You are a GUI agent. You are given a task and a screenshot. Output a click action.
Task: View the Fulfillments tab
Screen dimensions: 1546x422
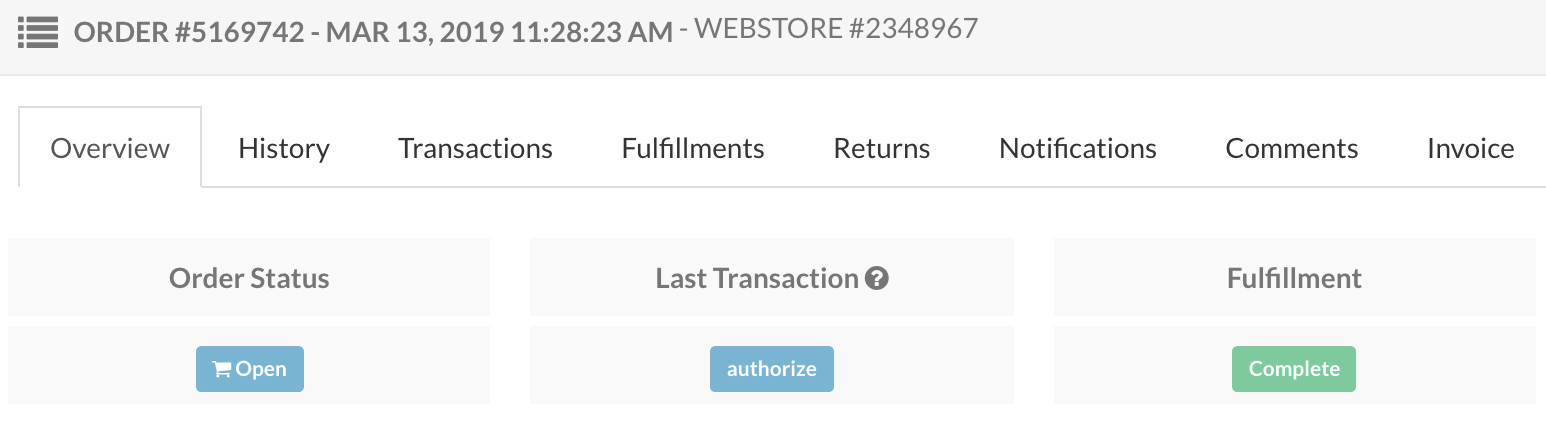click(693, 148)
